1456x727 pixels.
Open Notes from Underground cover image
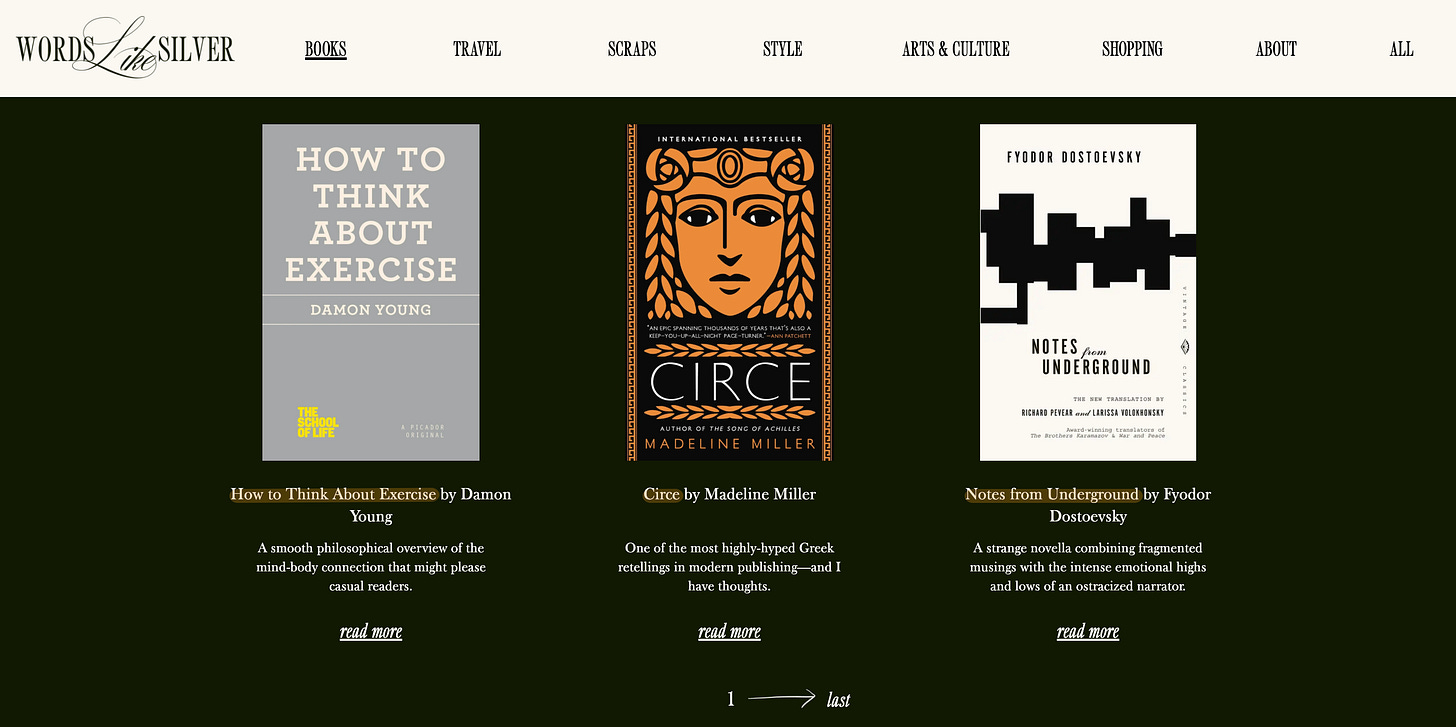pyautogui.click(x=1088, y=292)
